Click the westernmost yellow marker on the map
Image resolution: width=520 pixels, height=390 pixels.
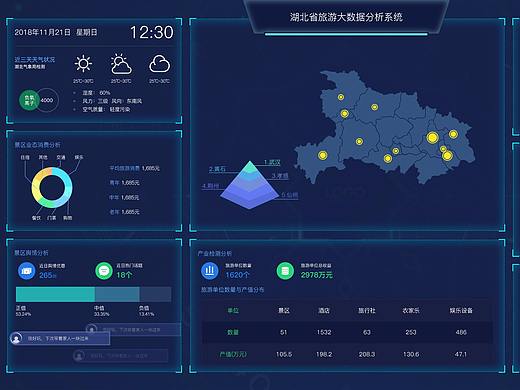pyautogui.click(x=322, y=155)
